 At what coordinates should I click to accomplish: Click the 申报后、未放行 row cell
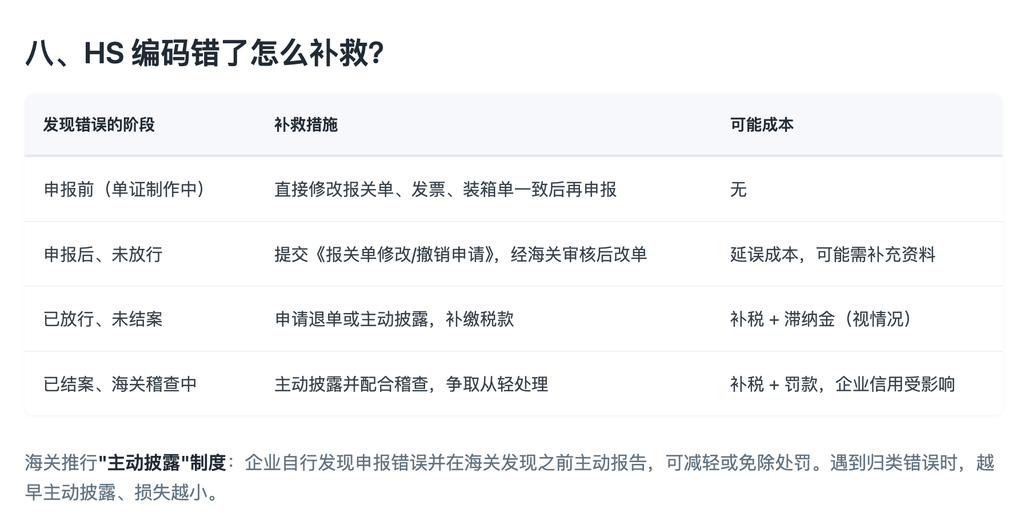103,254
